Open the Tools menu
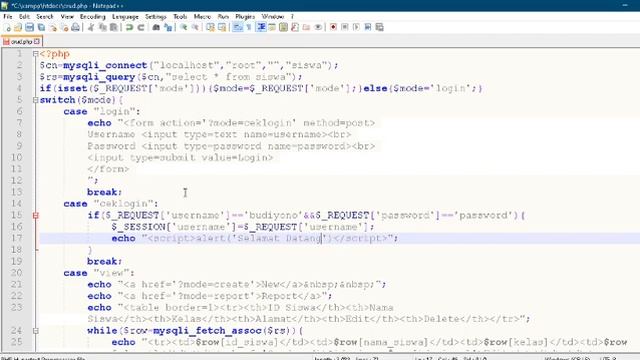 click(x=180, y=17)
